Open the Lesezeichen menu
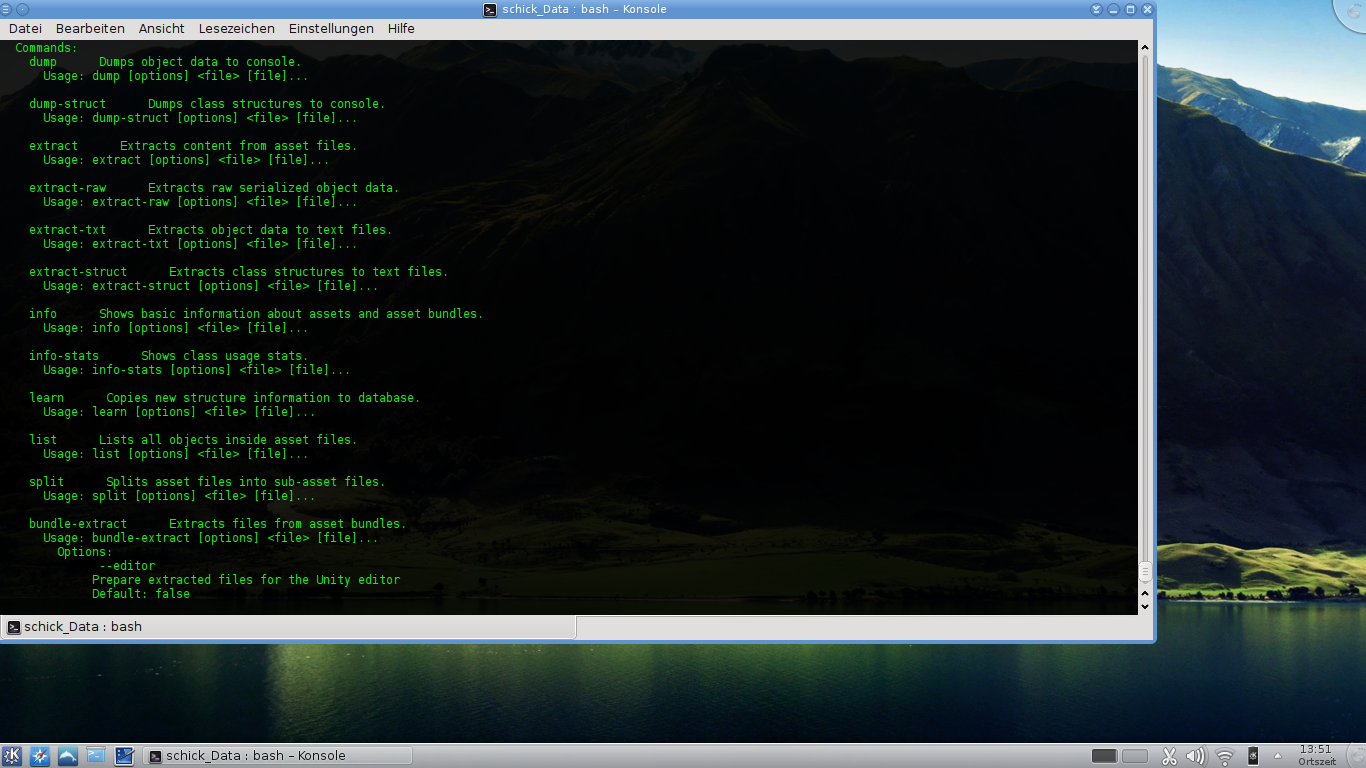The height and width of the screenshot is (768, 1366). click(x=236, y=29)
